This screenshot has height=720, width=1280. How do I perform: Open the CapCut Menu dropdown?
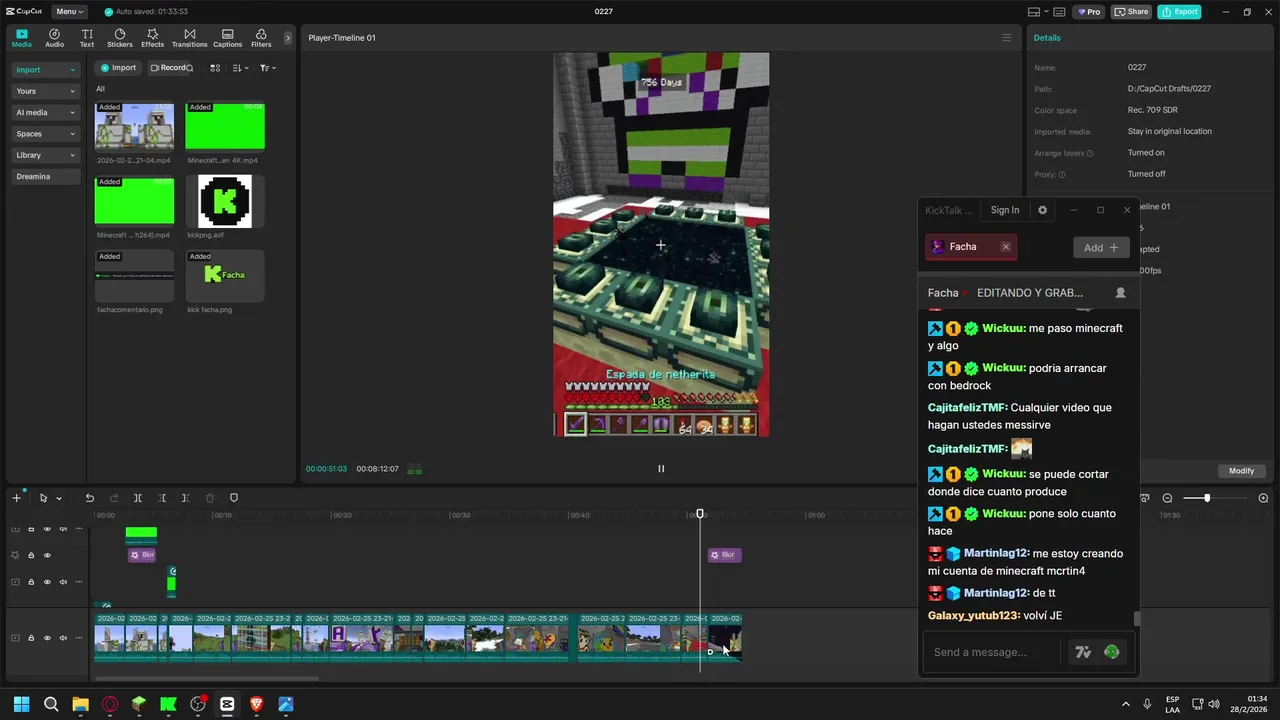click(x=68, y=12)
